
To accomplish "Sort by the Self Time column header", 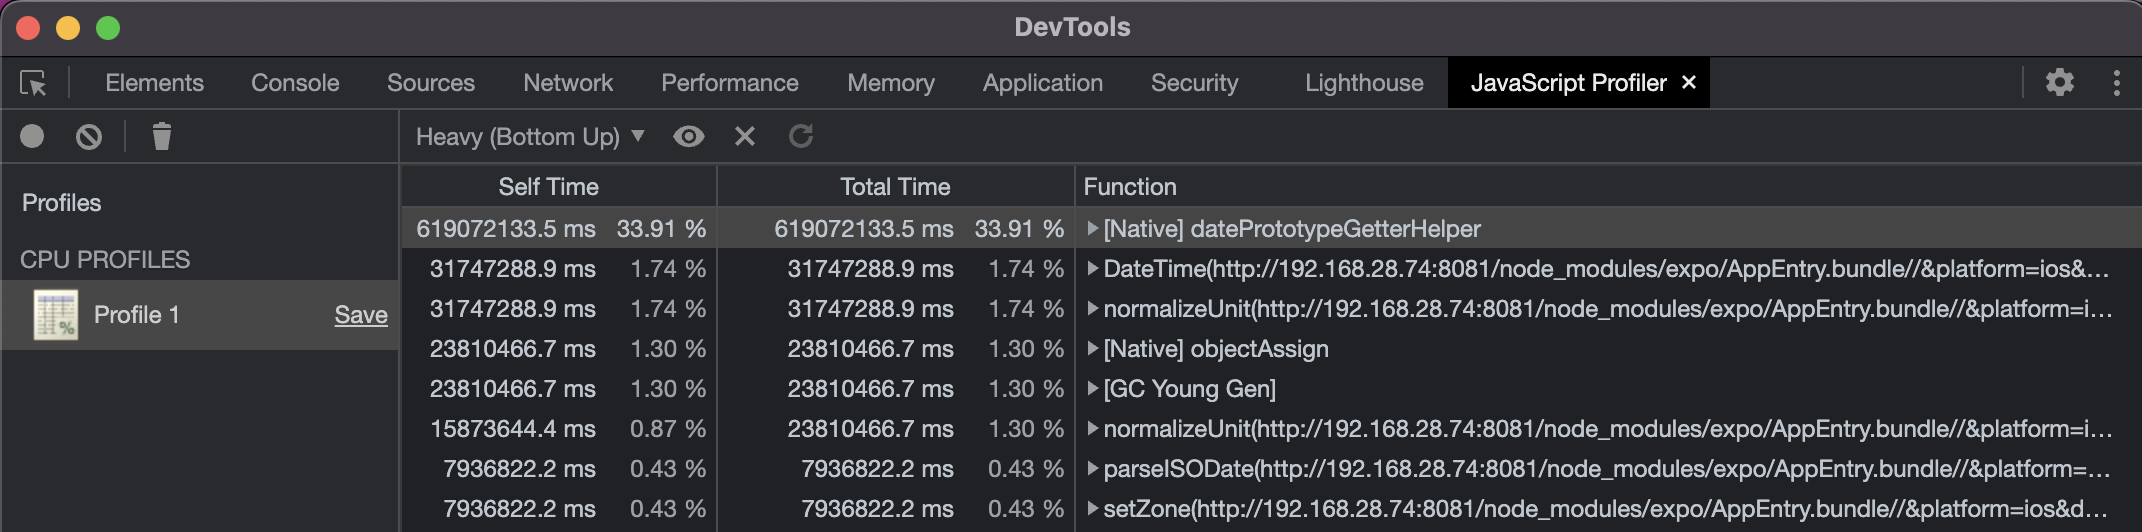I will tap(548, 187).
